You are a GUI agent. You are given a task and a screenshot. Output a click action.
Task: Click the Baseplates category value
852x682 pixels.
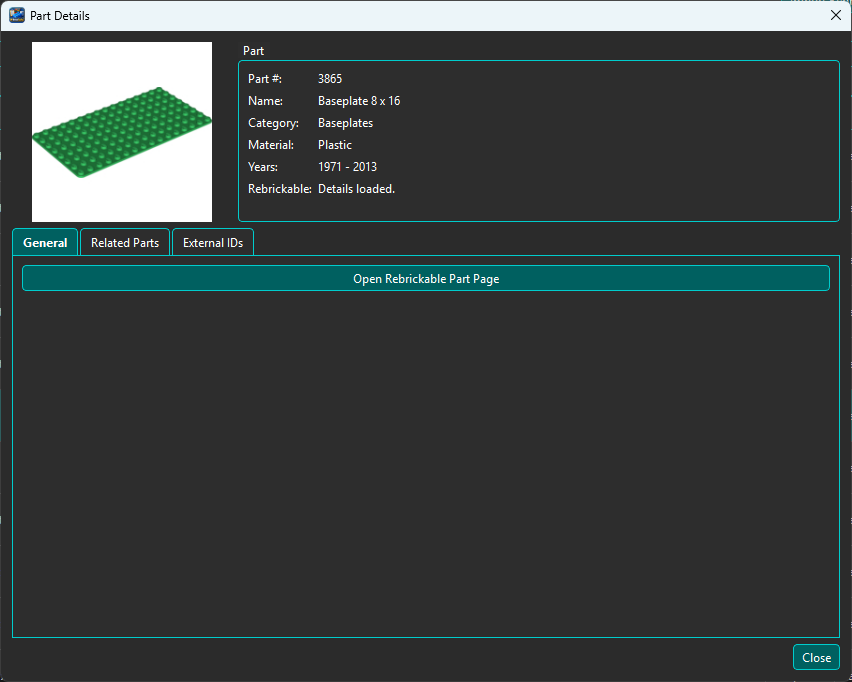pyautogui.click(x=346, y=123)
